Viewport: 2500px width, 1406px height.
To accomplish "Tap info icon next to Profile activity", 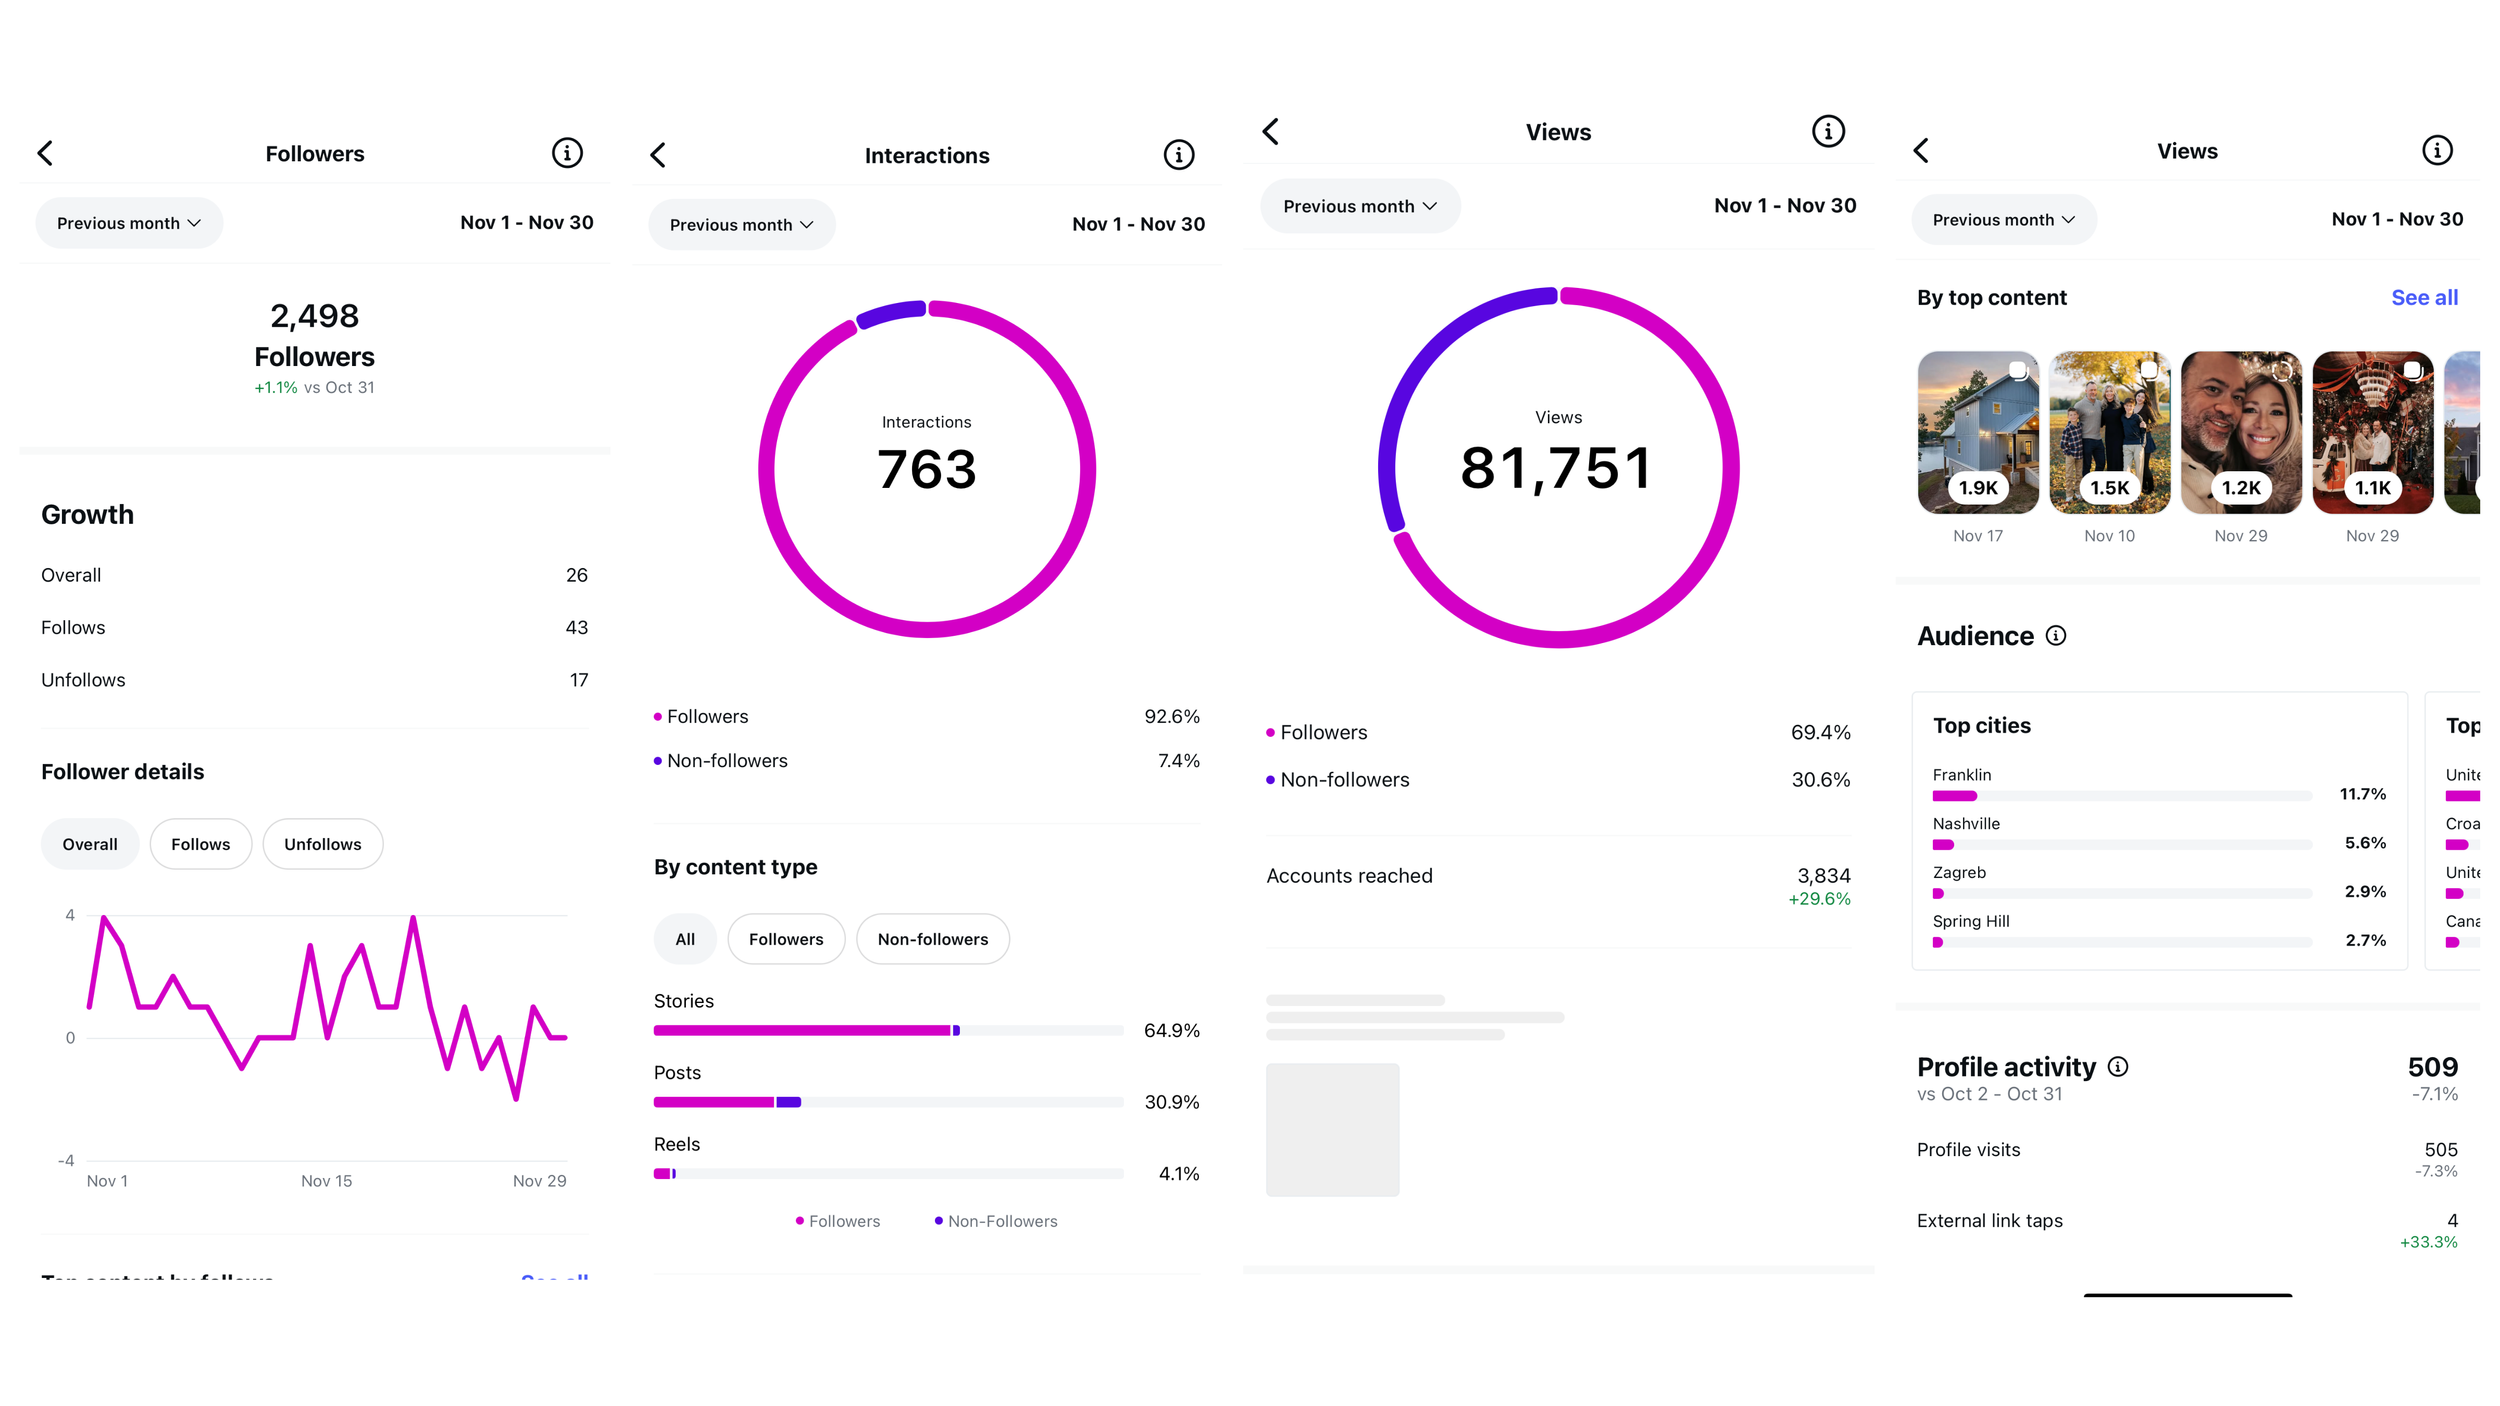I will click(x=2118, y=1067).
